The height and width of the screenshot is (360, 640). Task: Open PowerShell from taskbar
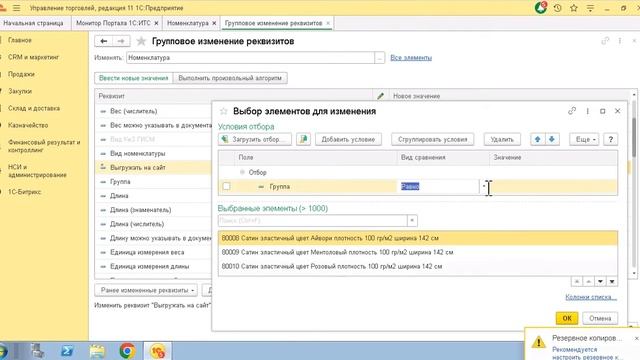pyautogui.click(x=67, y=351)
